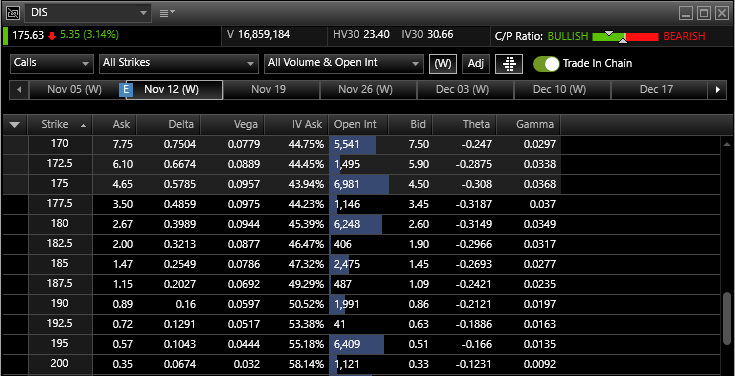
Task: Click the open interest bar for 6,981
Action: click(359, 184)
